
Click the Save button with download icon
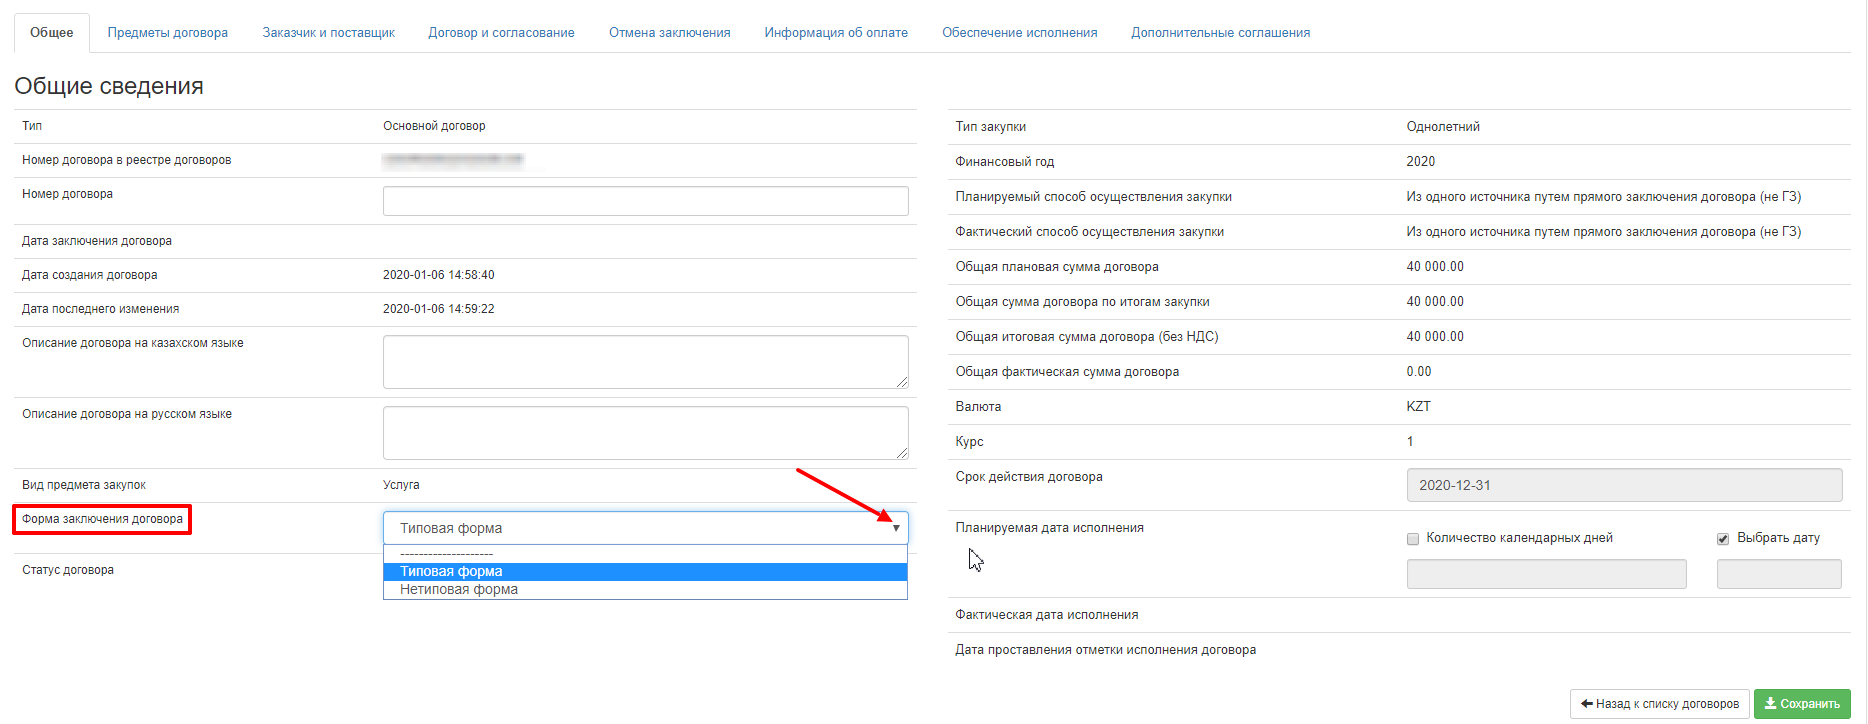pos(1802,704)
